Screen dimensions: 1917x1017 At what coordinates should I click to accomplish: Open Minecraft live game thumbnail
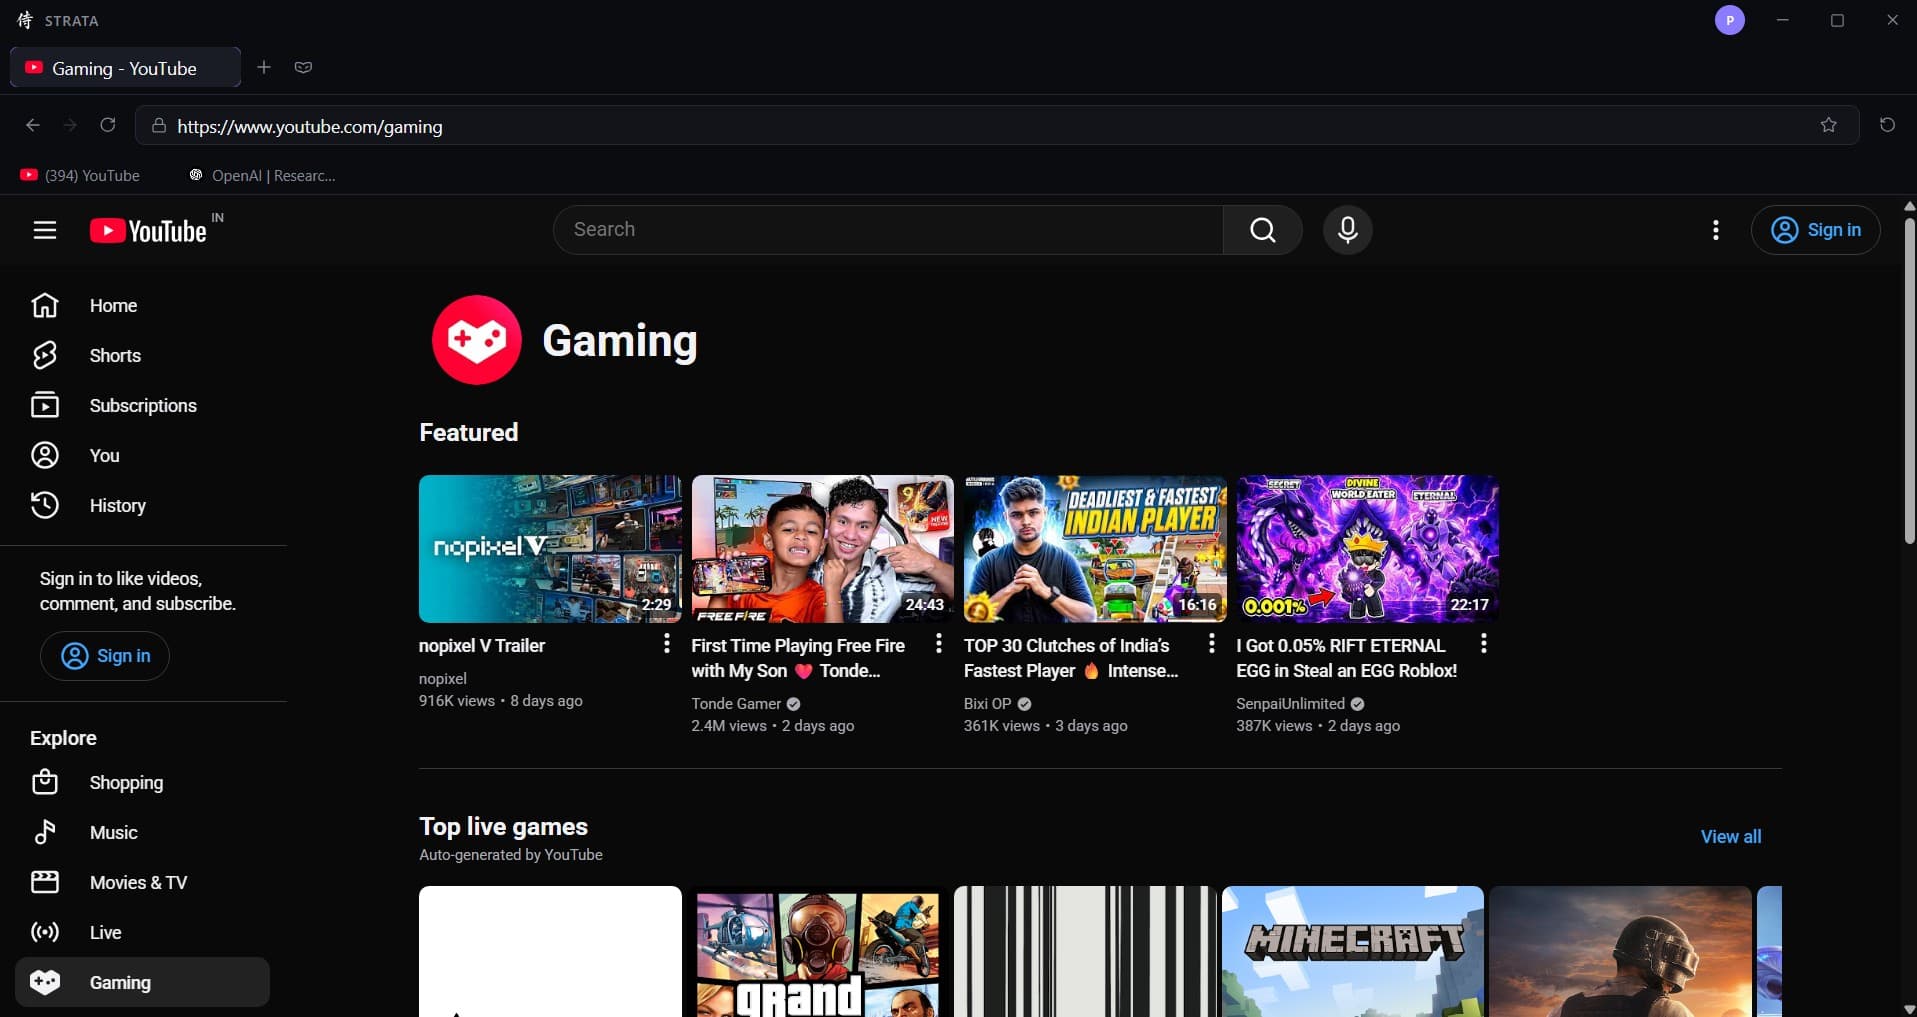point(1352,951)
